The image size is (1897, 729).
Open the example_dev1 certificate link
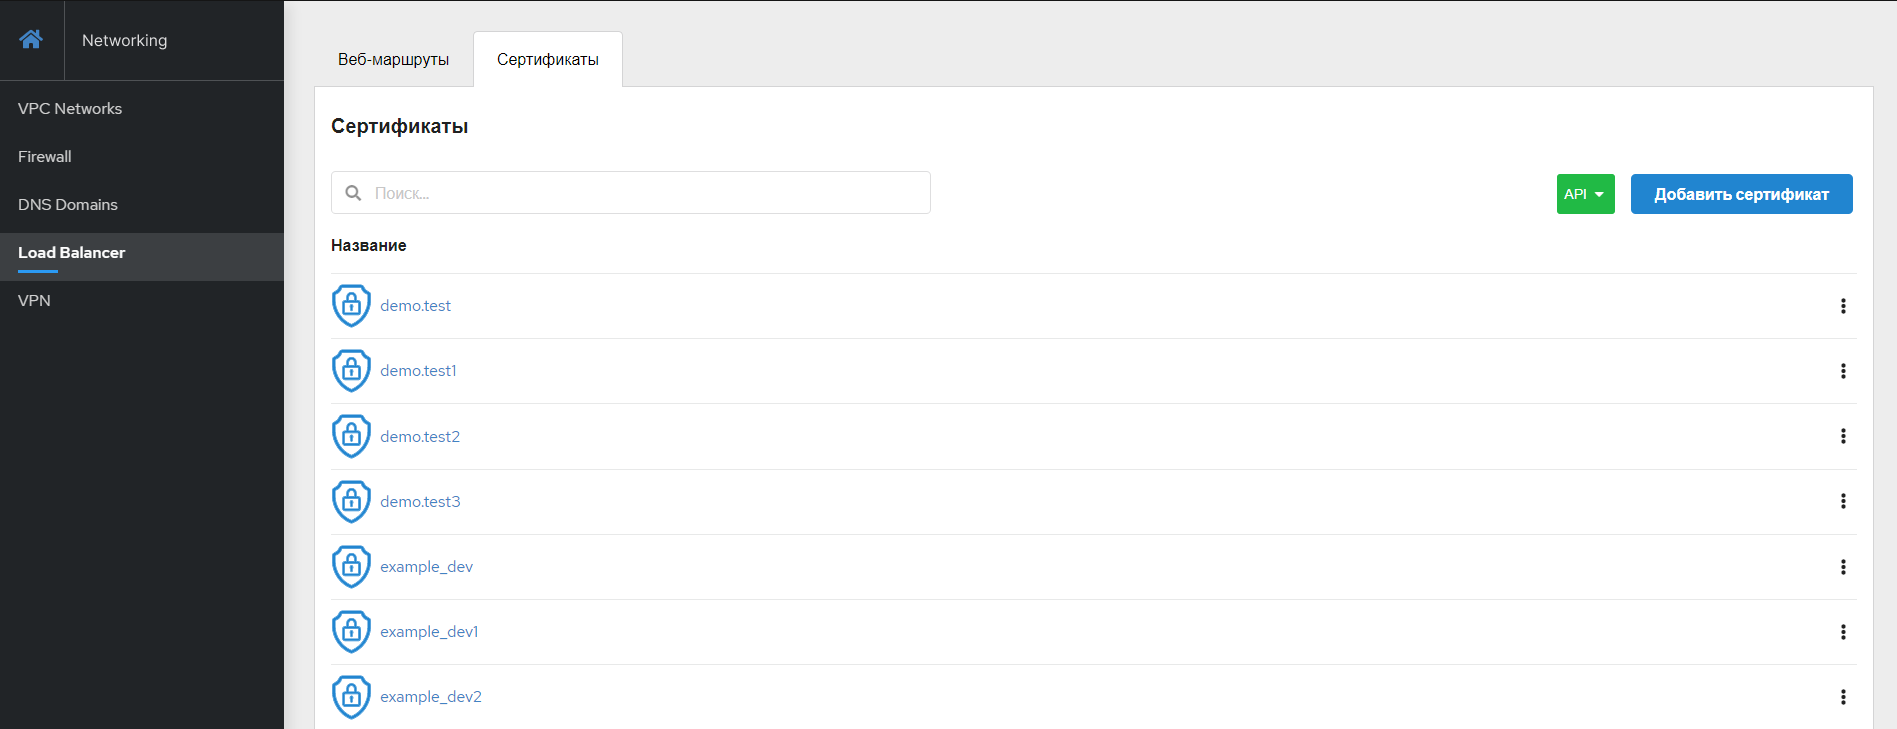[x=429, y=632]
